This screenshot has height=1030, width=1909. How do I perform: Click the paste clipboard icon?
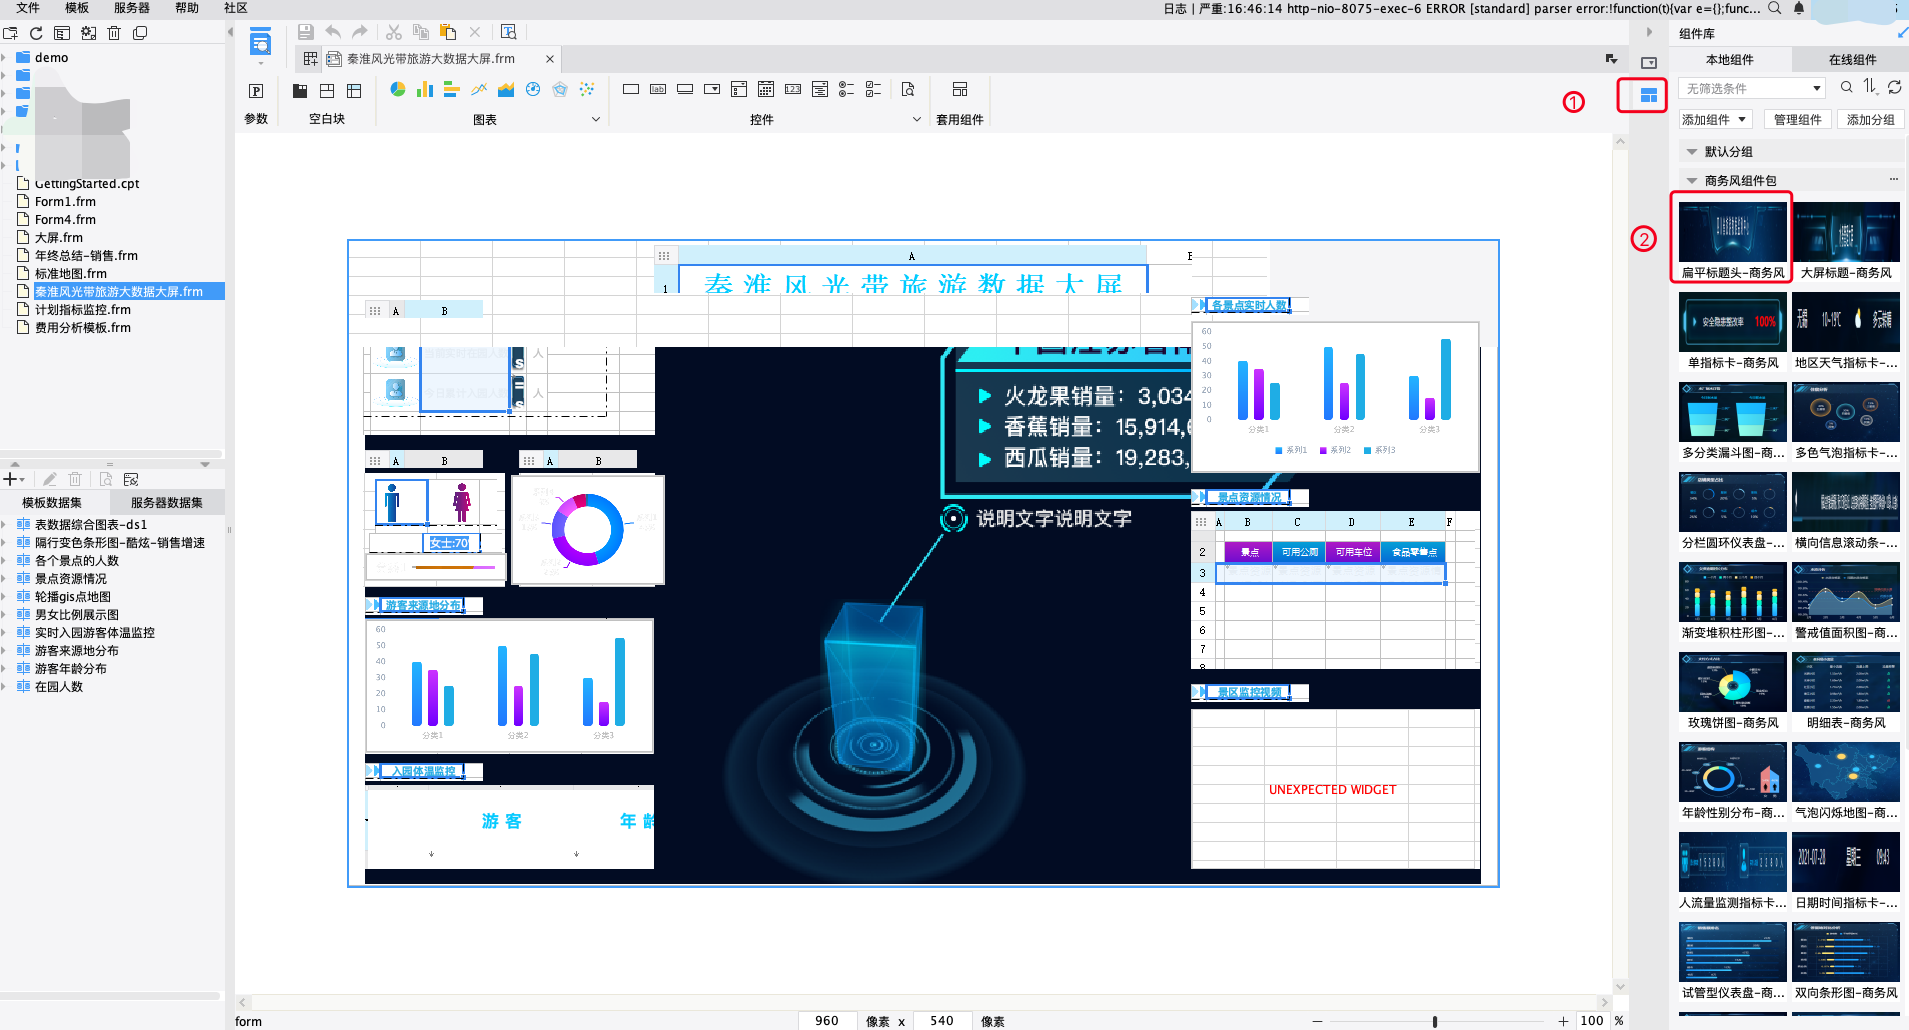[448, 32]
